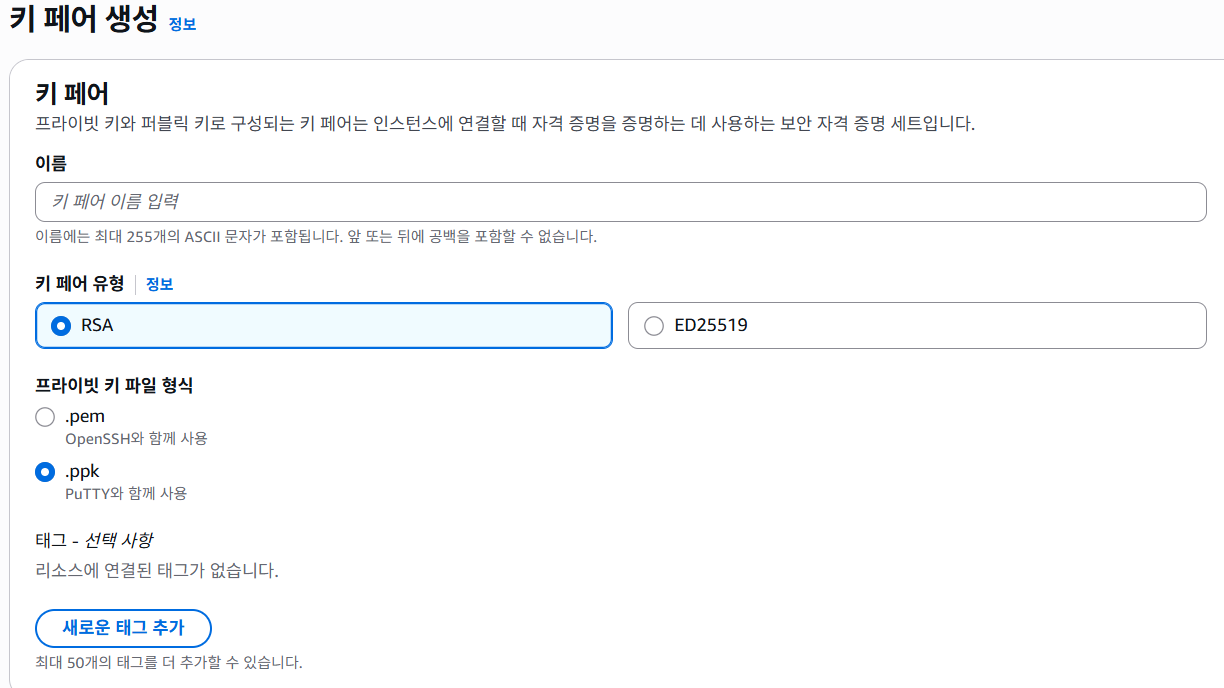Select the ED25519 radio button circle
Screen dimensions: 1224x688
pyautogui.click(x=654, y=326)
